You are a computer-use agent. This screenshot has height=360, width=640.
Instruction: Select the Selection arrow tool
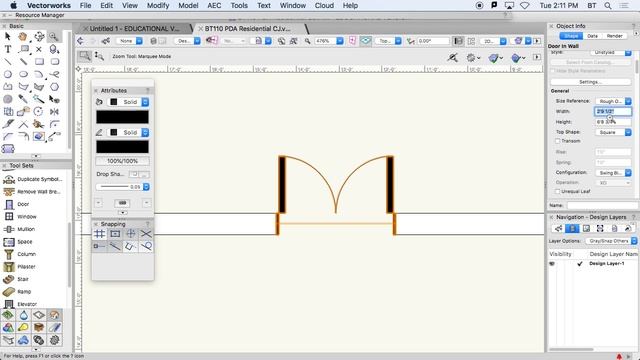[8, 36]
